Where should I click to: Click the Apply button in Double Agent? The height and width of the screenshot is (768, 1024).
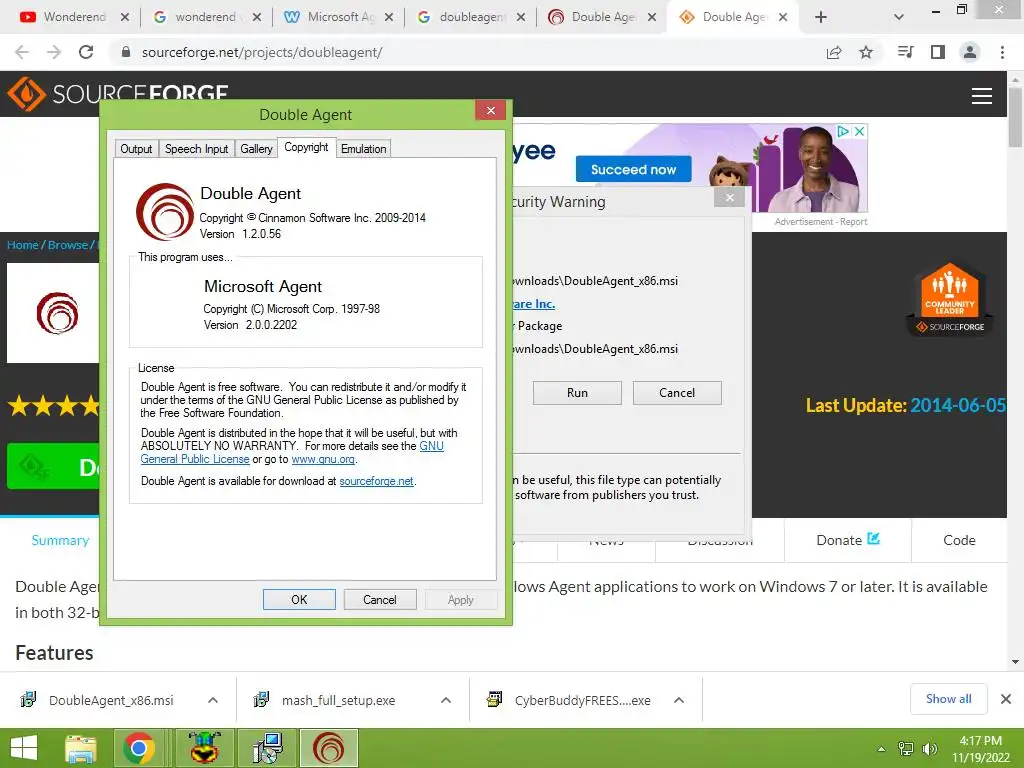(x=460, y=600)
